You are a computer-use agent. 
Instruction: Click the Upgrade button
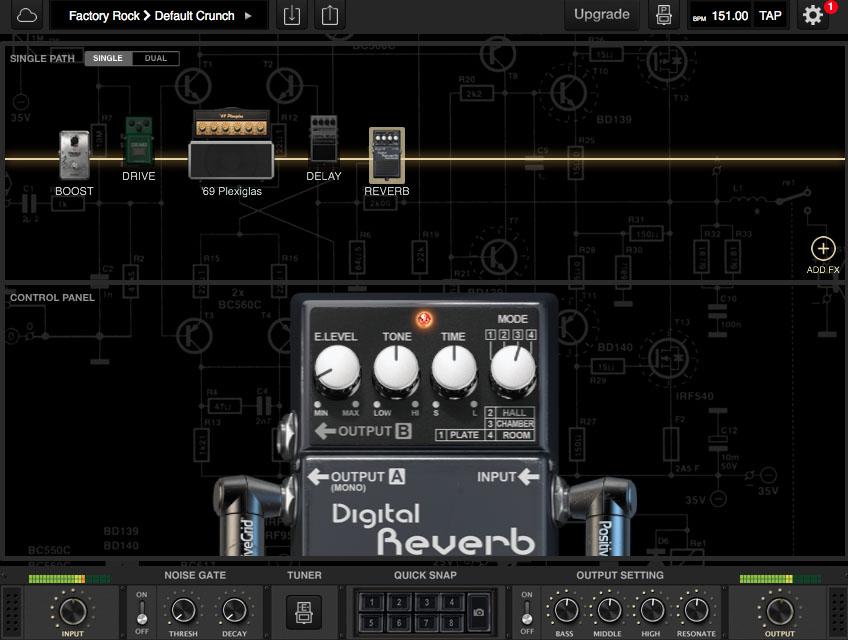coord(601,15)
